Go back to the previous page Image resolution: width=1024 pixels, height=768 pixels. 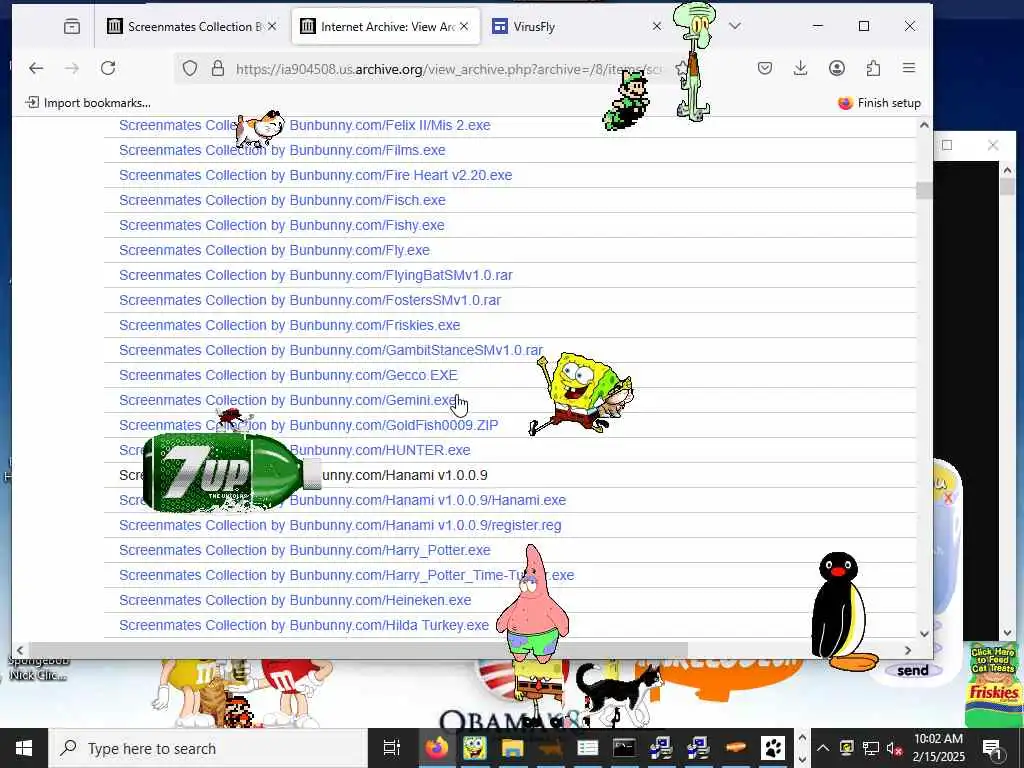click(36, 68)
